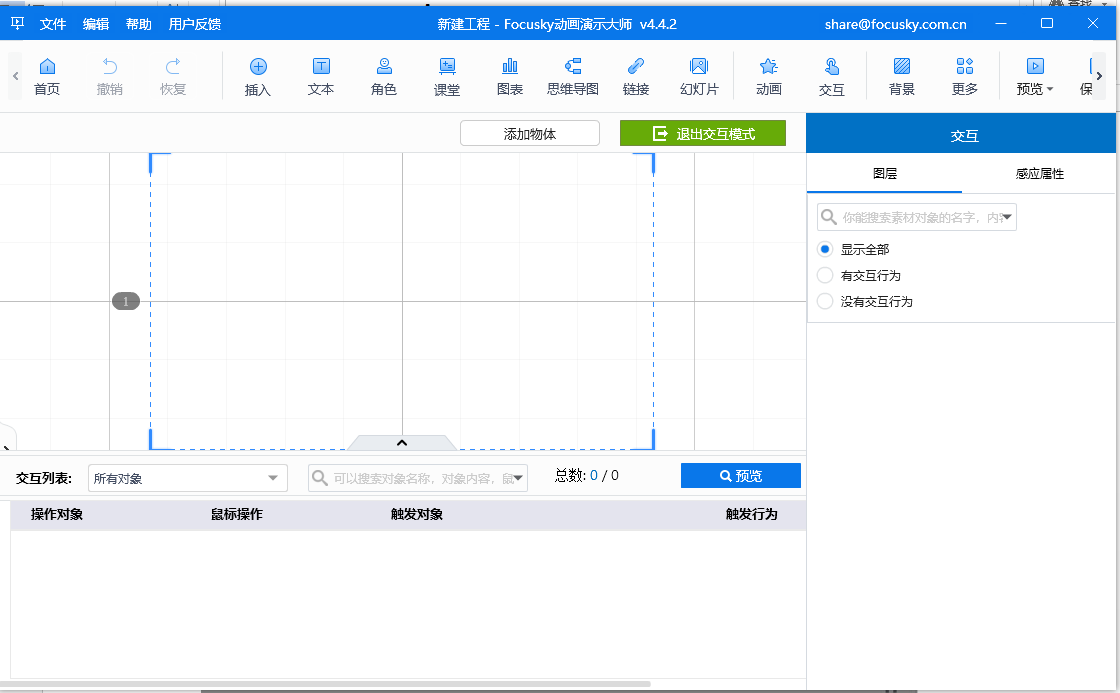Choose the 没有交互行为 filter
The image size is (1120, 693).
click(x=824, y=301)
